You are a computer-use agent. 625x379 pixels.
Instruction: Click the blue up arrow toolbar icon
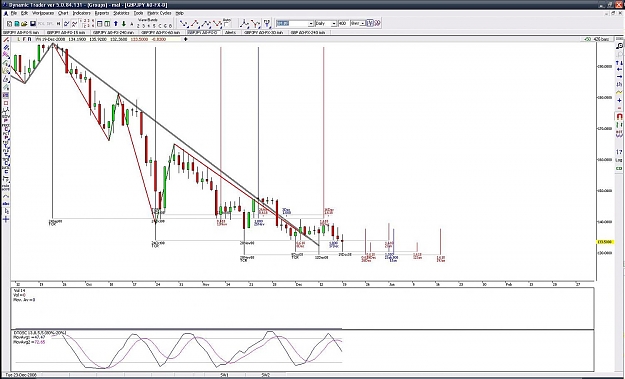pyautogui.click(x=116, y=24)
